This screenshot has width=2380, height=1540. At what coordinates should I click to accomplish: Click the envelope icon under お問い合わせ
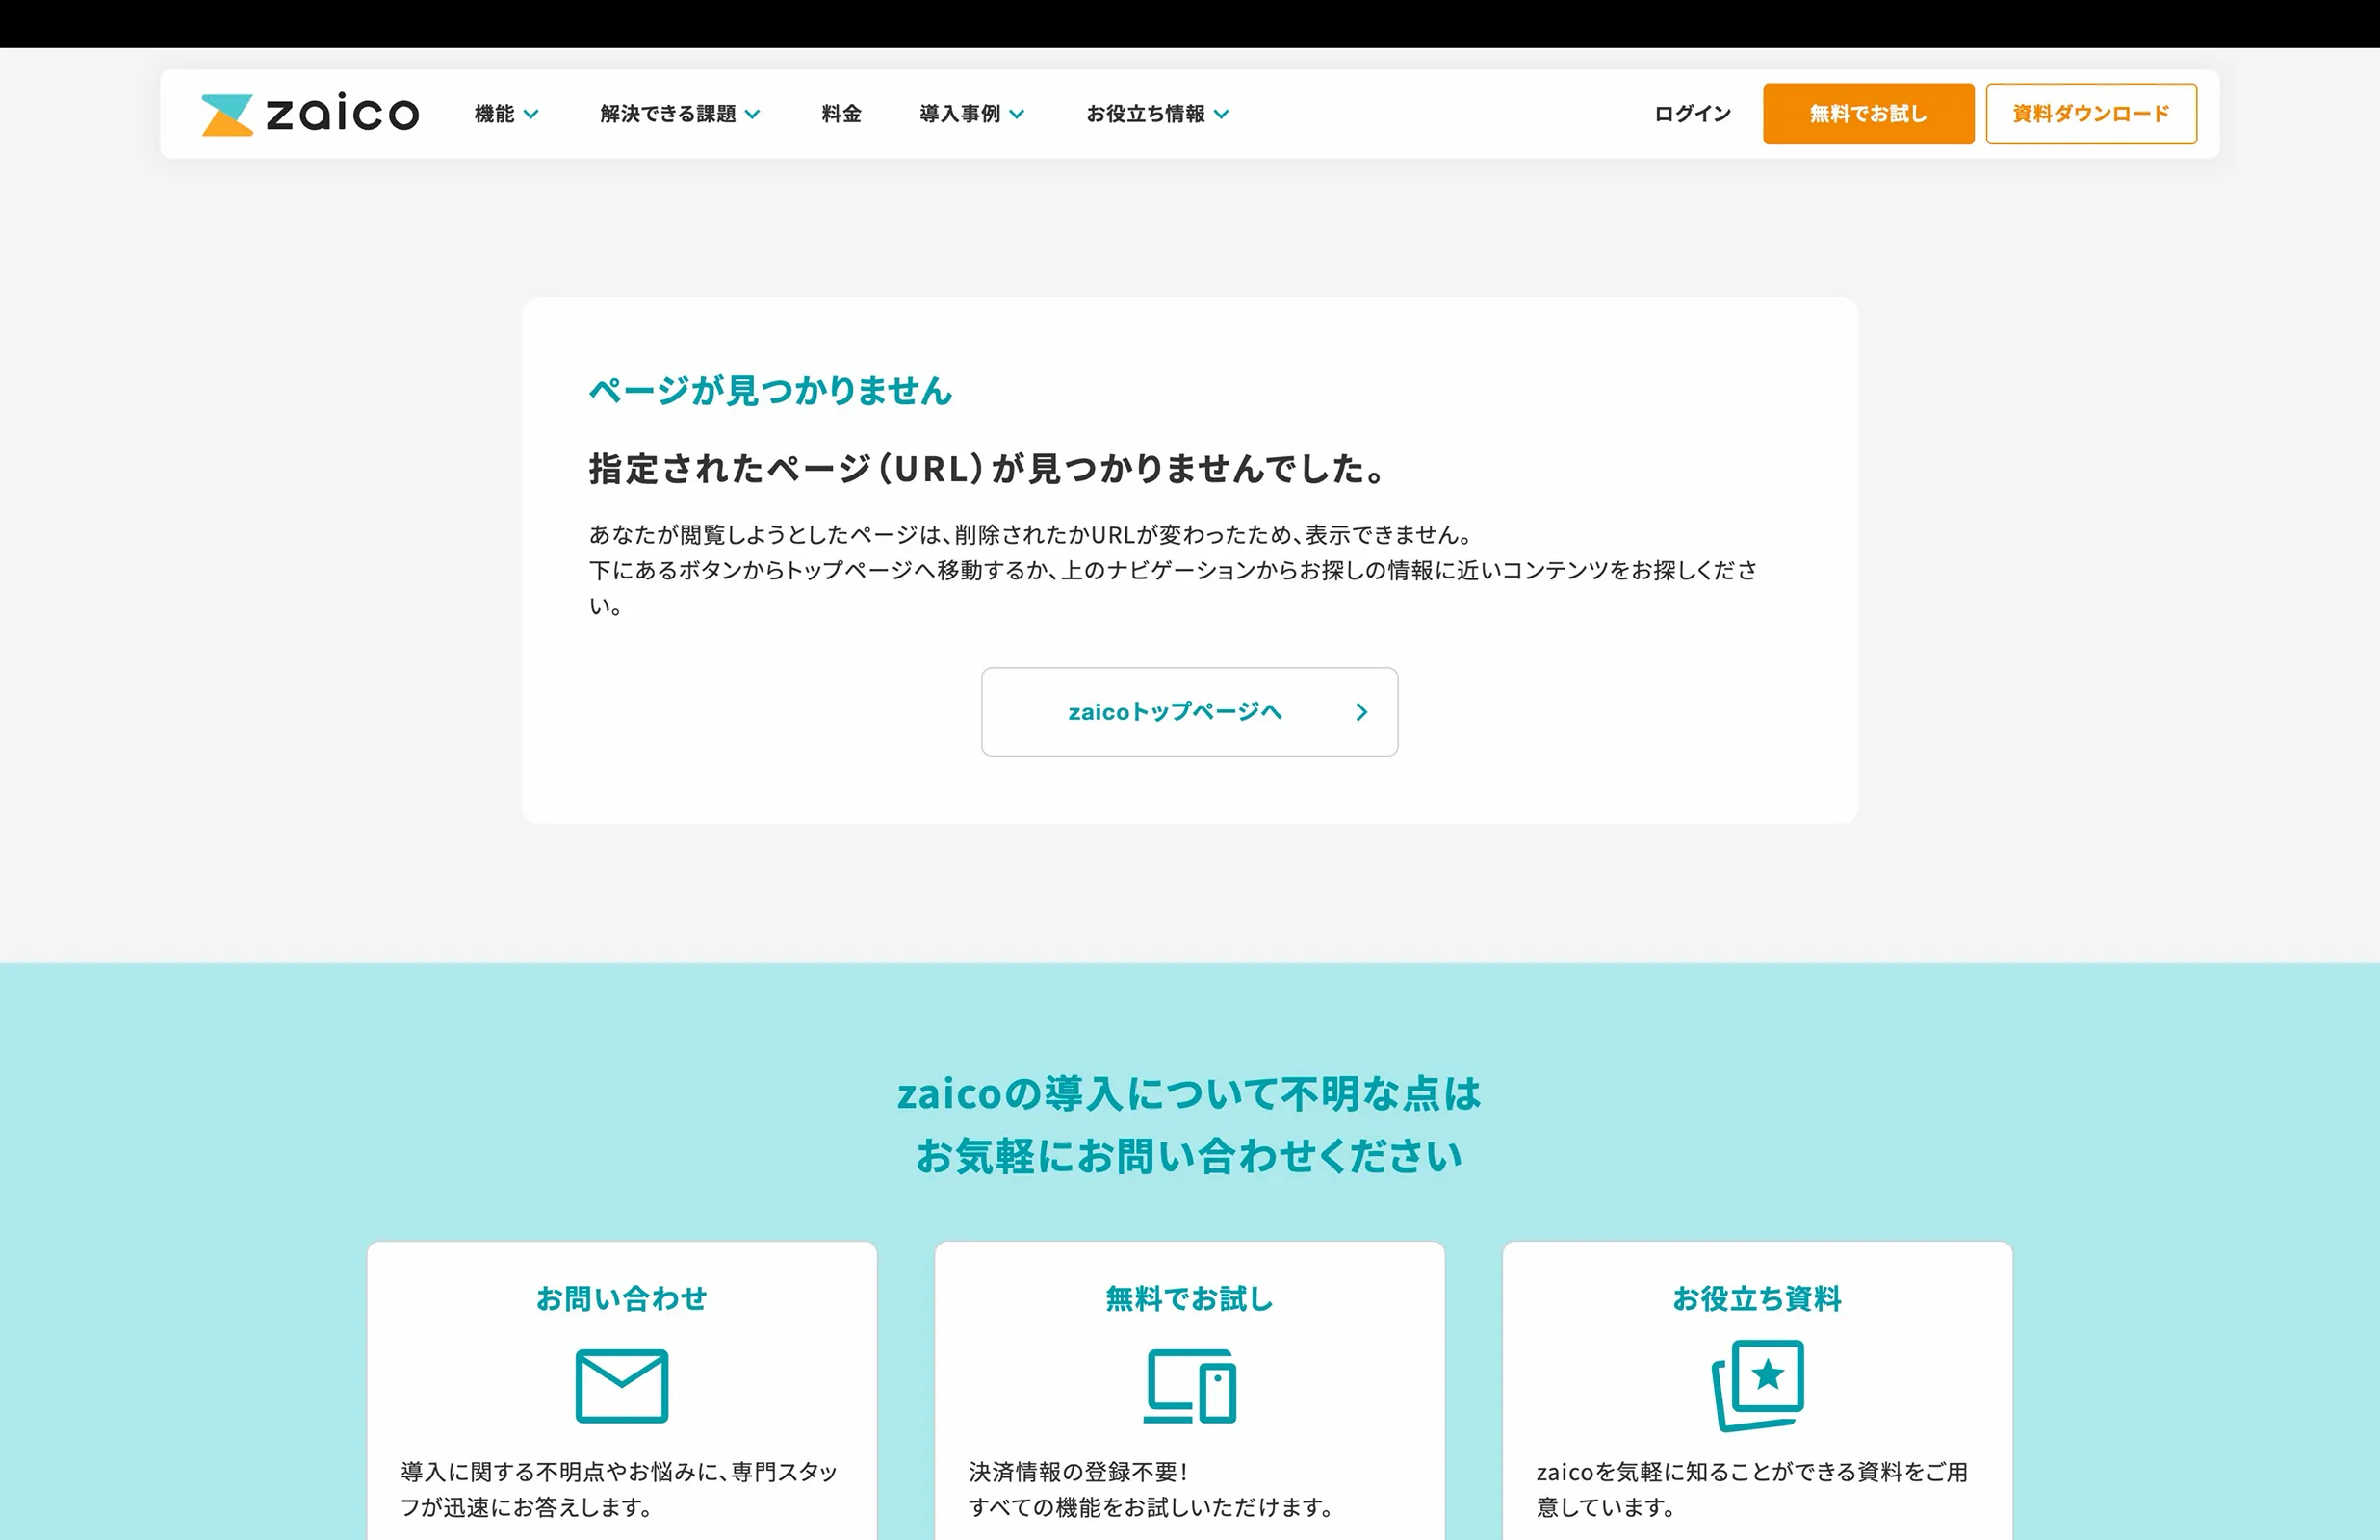pos(621,1386)
